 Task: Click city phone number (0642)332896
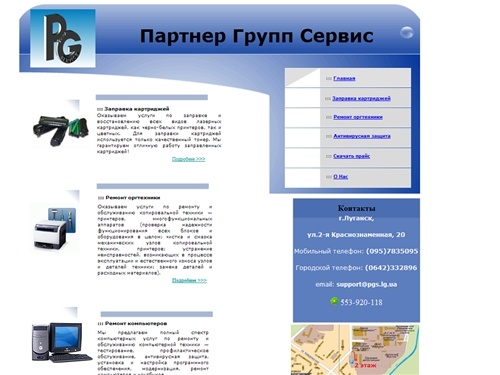click(391, 267)
